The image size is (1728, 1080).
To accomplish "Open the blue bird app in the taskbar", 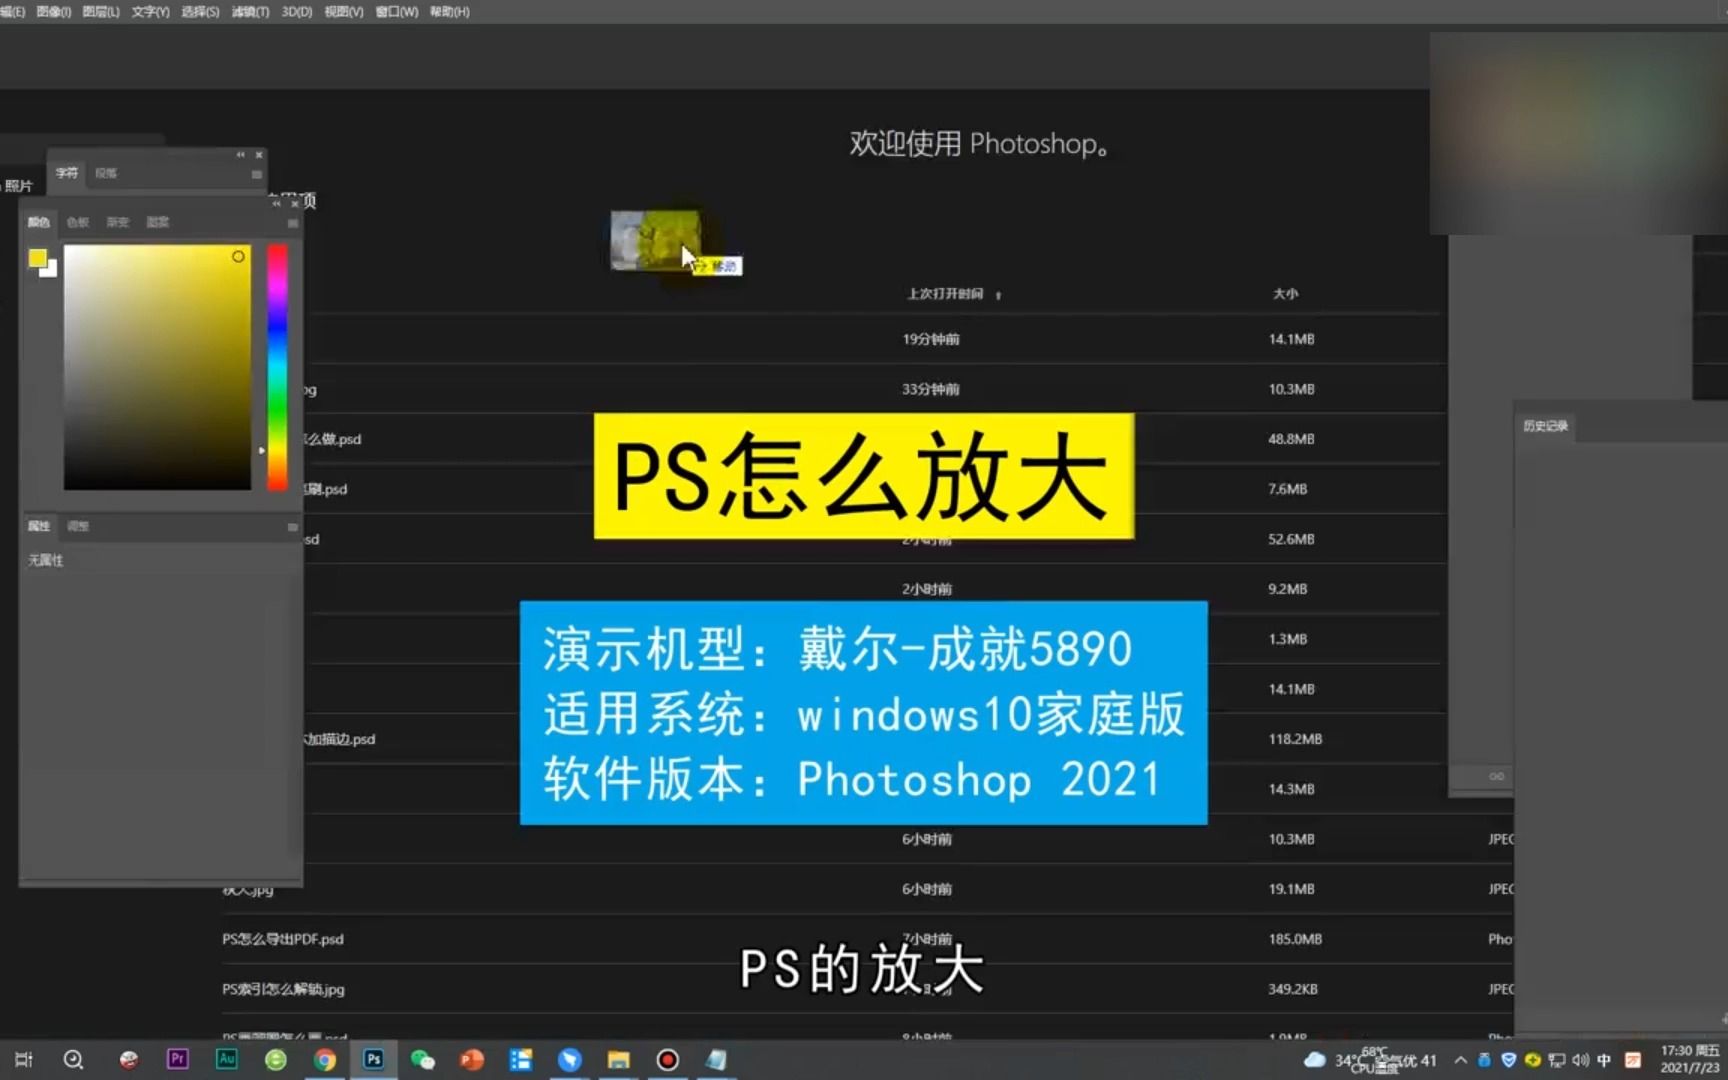I will click(x=570, y=1060).
